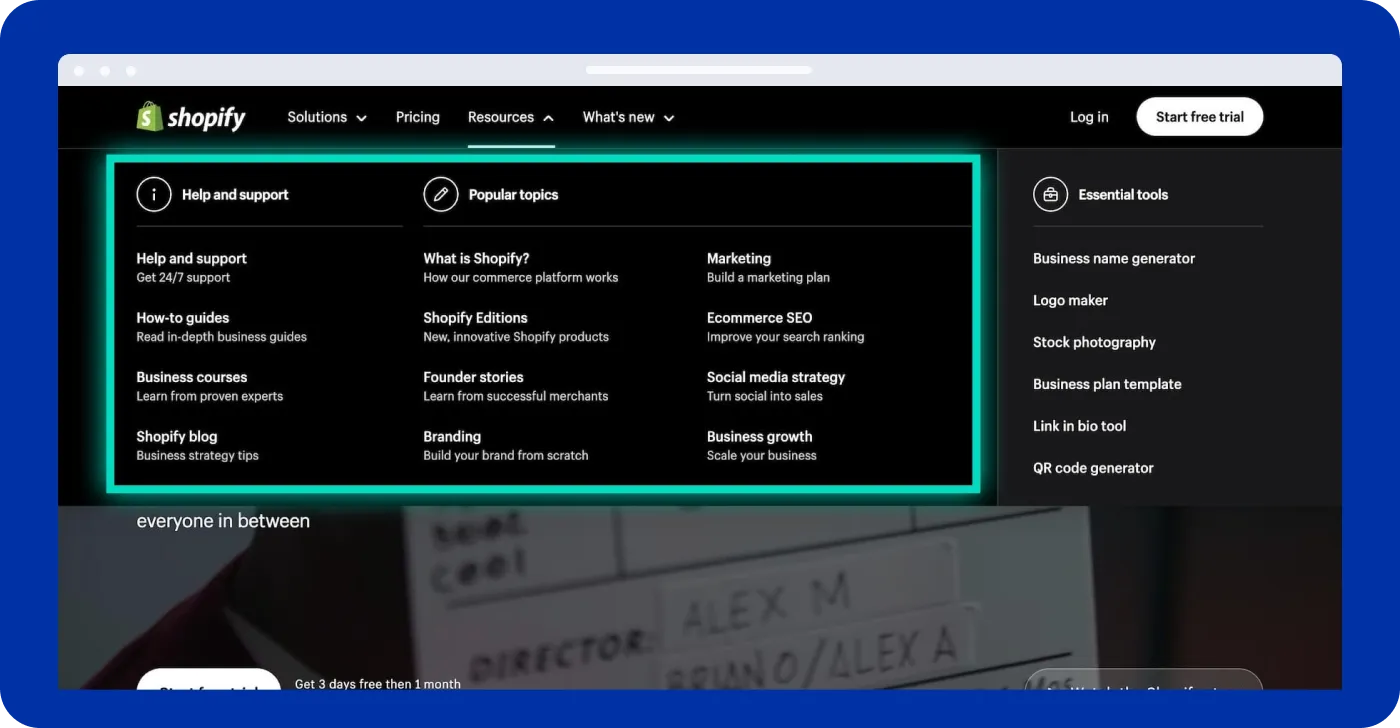Open How-to guides link

(183, 318)
